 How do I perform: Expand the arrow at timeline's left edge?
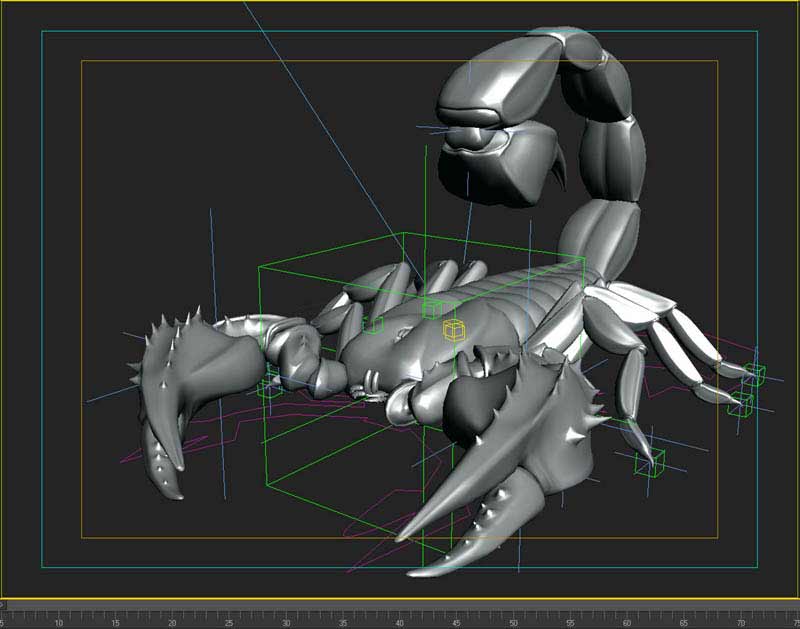(x=4, y=604)
